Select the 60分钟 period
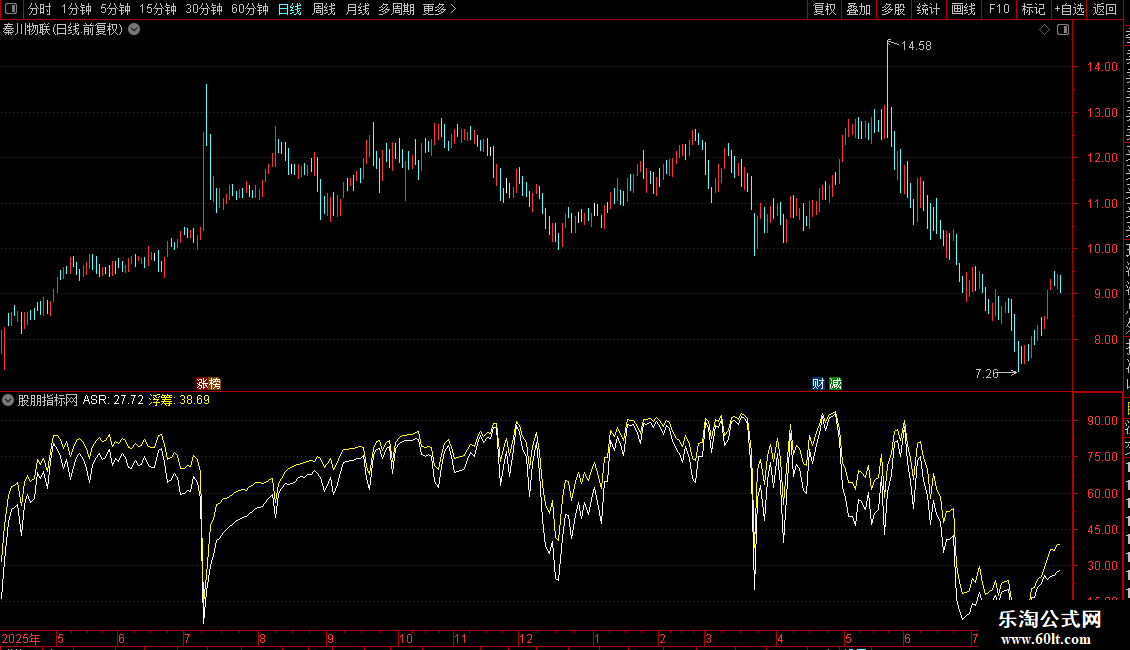This screenshot has height=650, width=1130. pos(250,9)
